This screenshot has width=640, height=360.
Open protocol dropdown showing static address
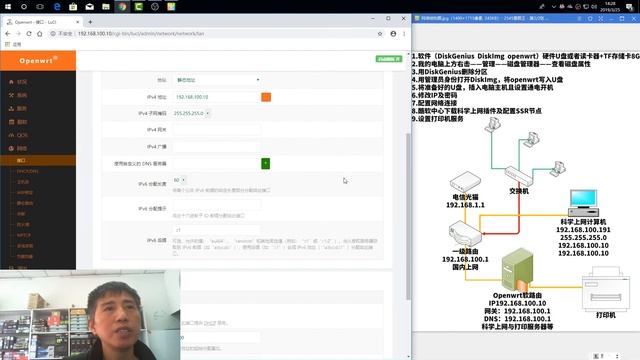(217, 80)
